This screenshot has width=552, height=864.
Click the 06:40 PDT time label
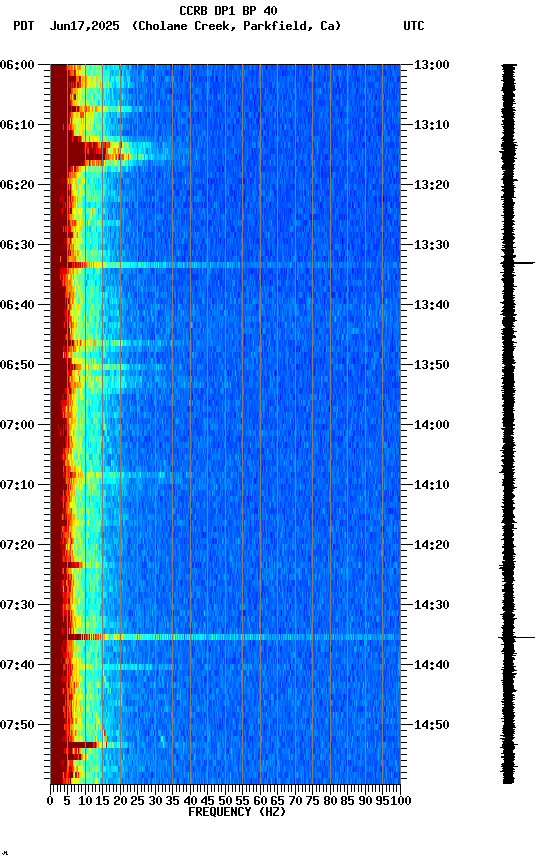coord(17,305)
